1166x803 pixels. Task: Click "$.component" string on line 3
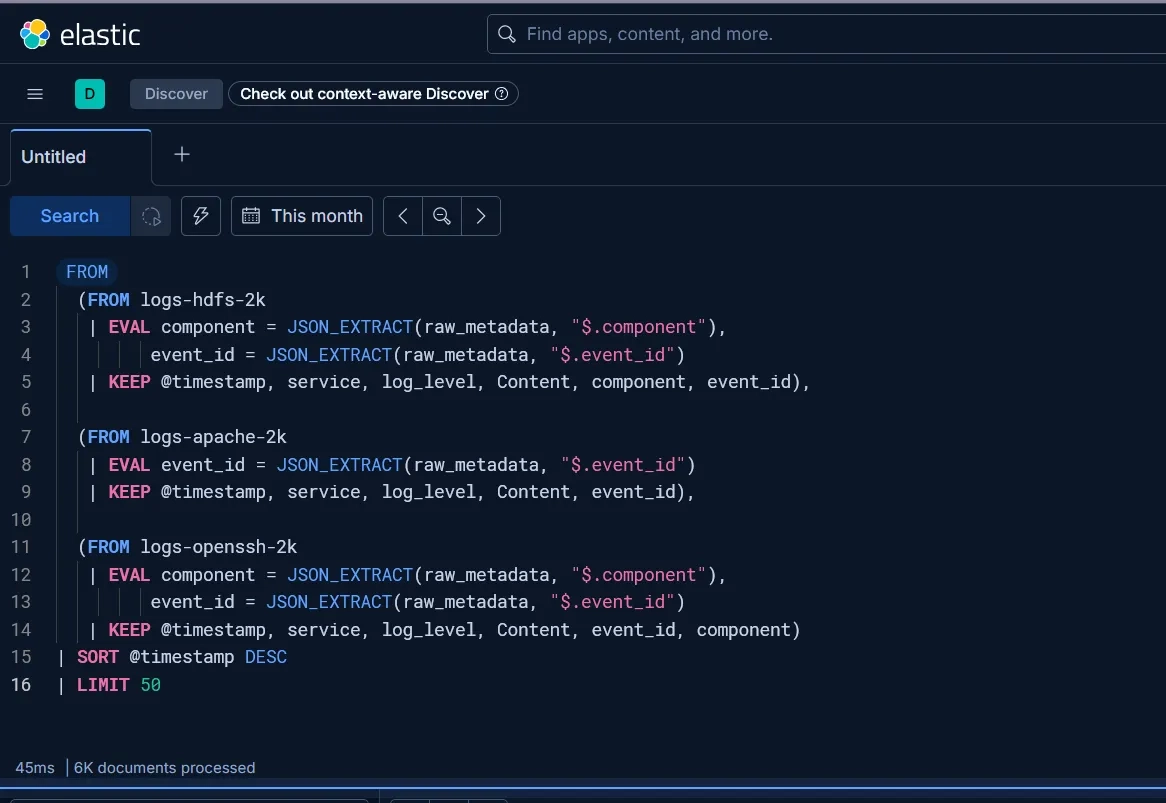(x=638, y=327)
